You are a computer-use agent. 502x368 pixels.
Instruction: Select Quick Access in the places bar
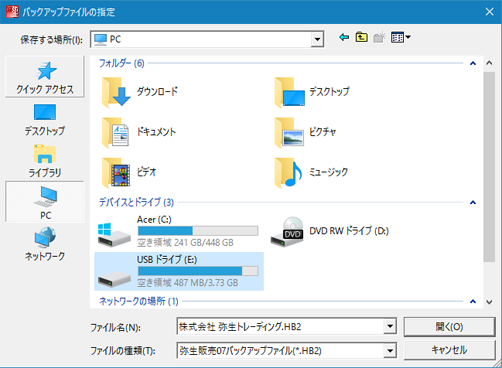[45, 77]
